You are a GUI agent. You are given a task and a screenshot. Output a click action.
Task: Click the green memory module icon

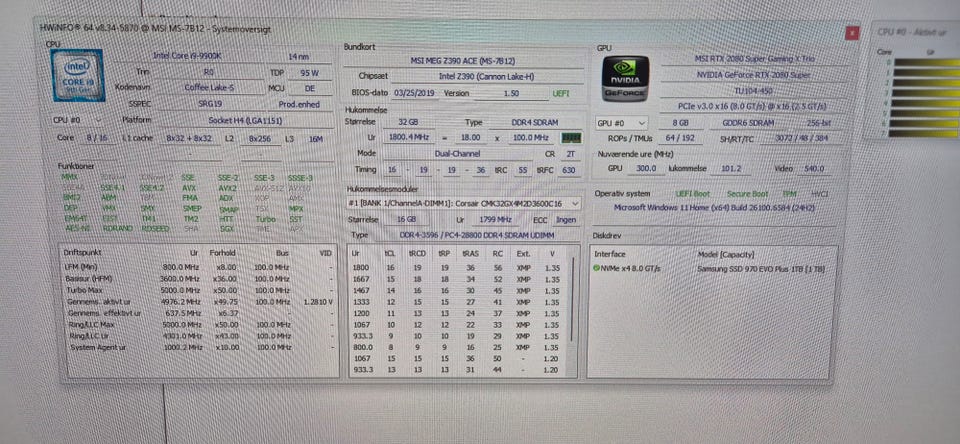[x=571, y=138]
